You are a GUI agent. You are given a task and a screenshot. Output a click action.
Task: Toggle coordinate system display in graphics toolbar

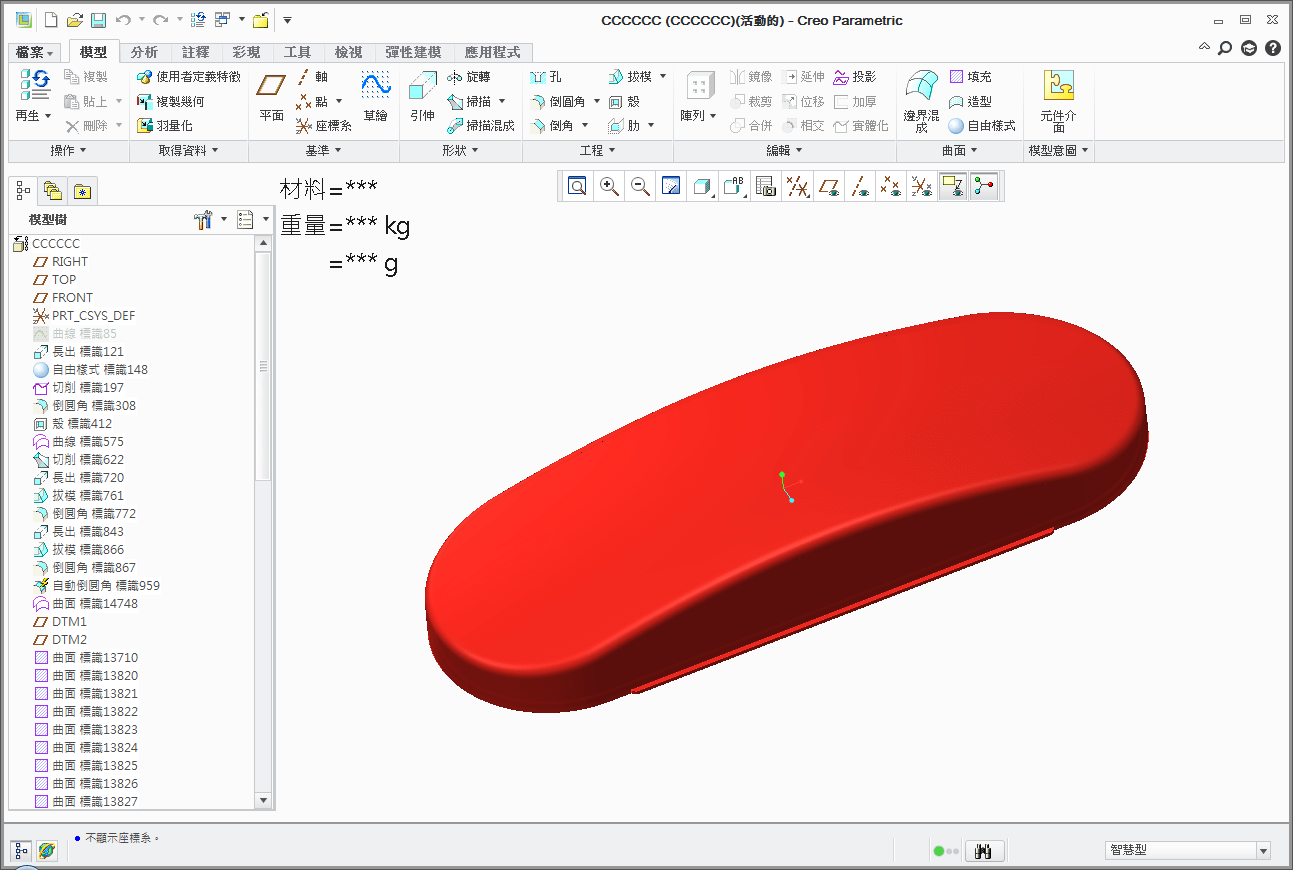point(922,186)
